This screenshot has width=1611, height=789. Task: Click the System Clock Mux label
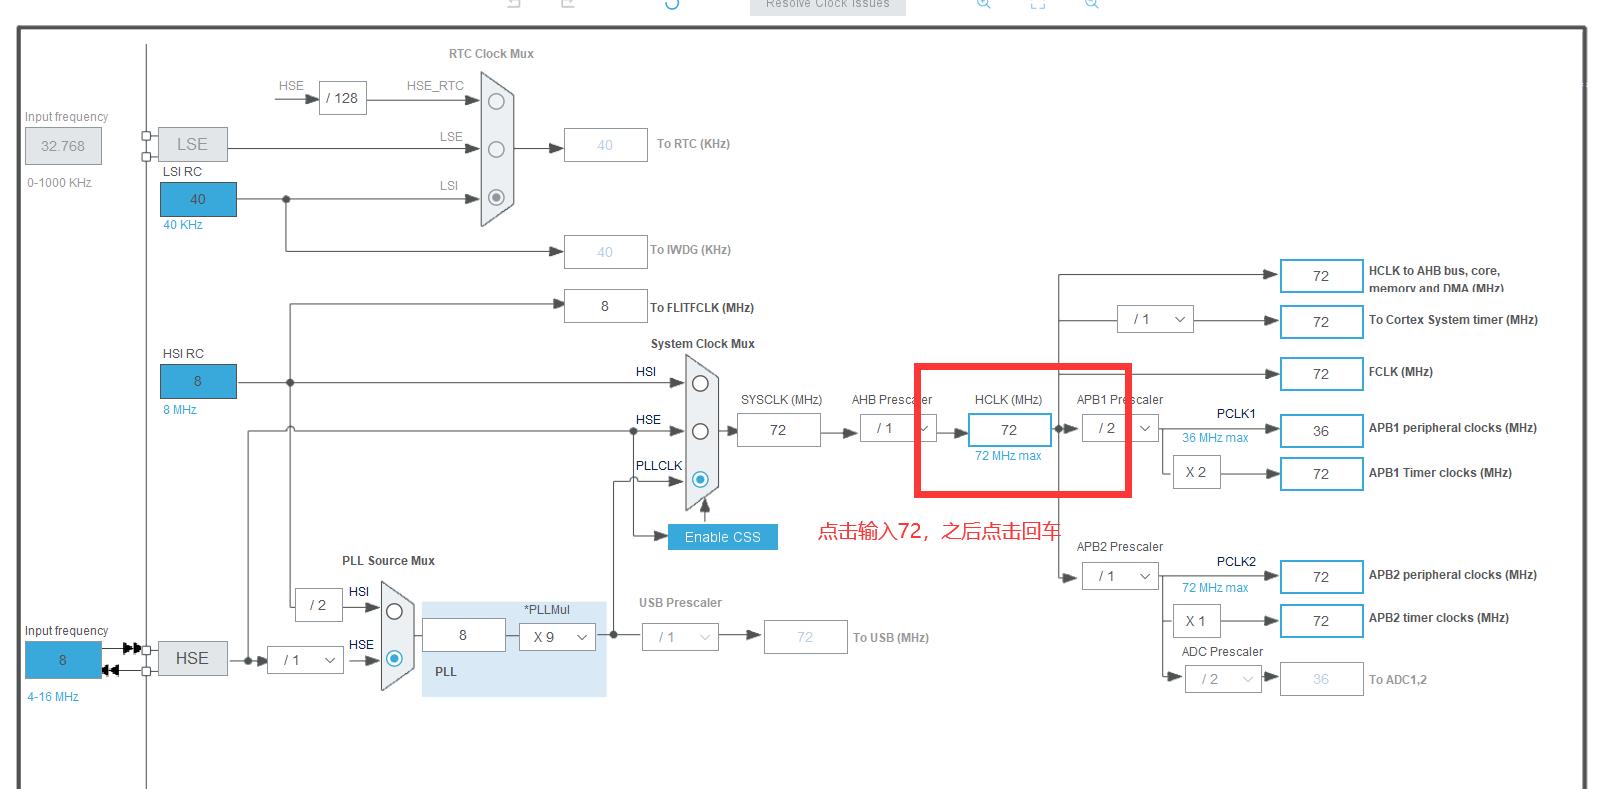click(x=703, y=344)
